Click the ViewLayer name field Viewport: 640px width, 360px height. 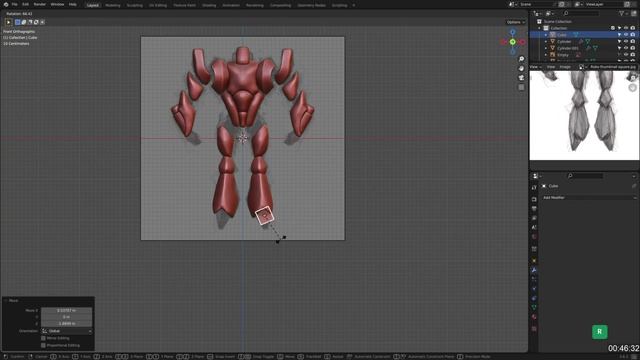[x=603, y=4]
